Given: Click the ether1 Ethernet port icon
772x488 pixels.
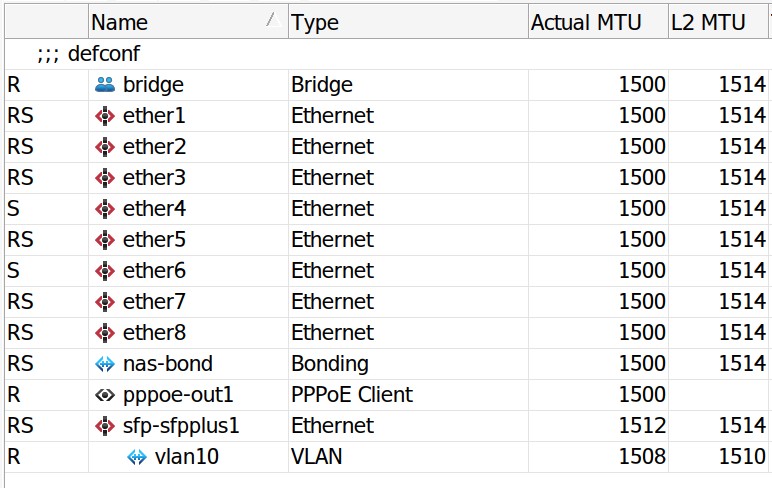Looking at the screenshot, I should pos(105,116).
